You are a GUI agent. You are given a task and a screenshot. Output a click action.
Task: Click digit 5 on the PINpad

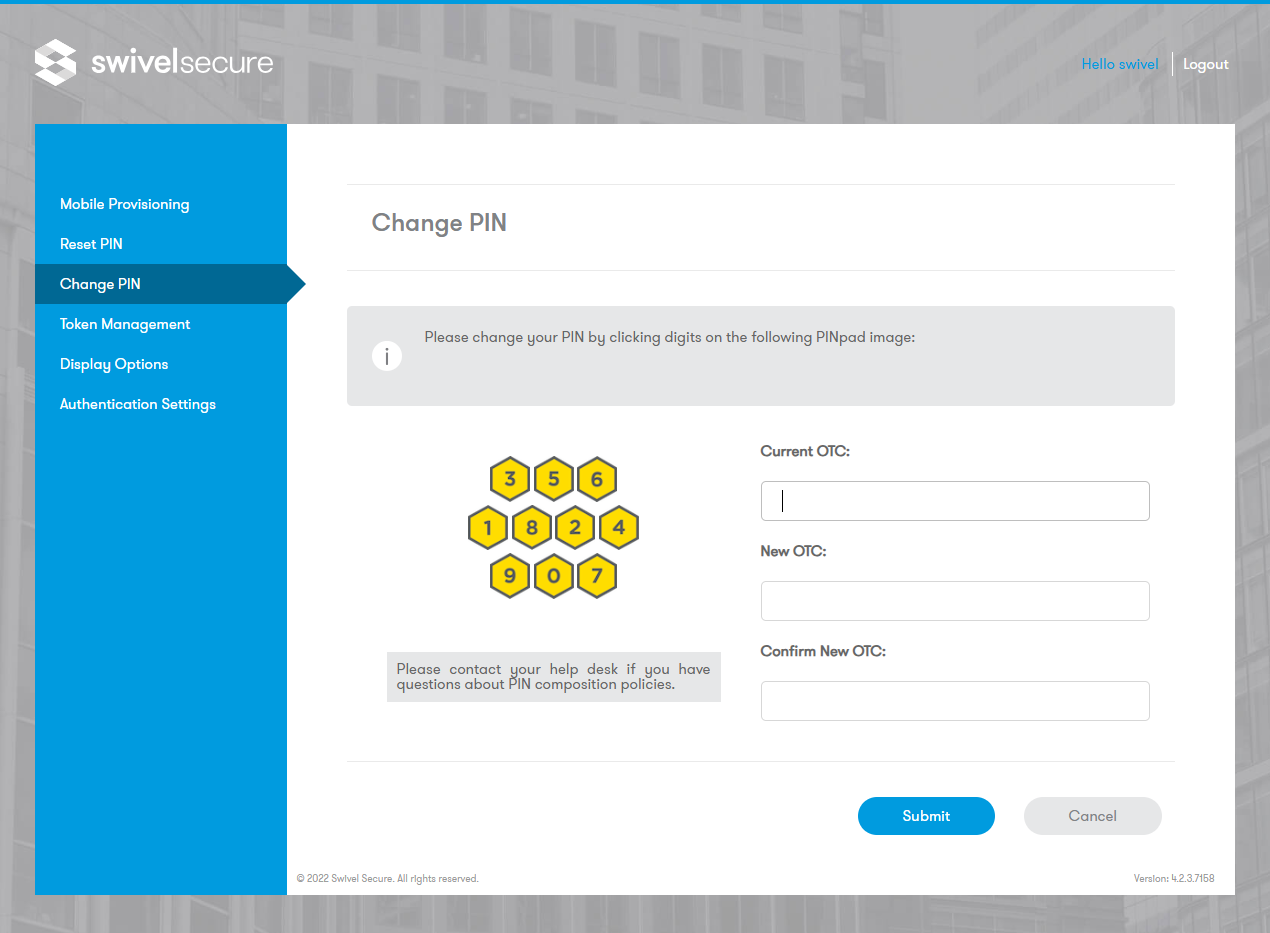point(553,478)
